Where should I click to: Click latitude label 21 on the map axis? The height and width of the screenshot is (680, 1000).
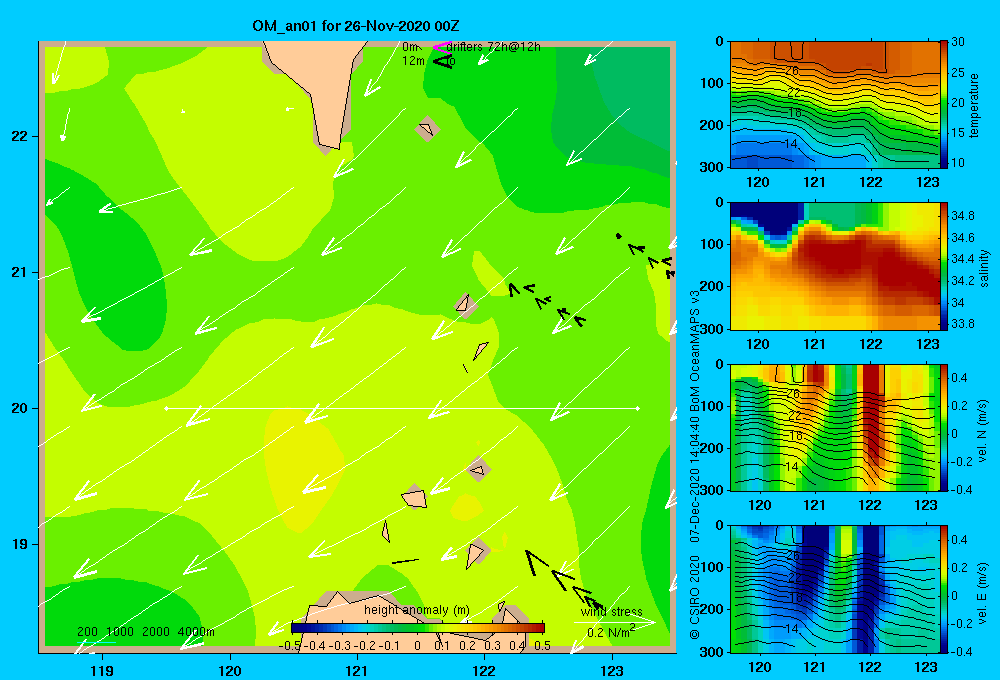[20, 272]
